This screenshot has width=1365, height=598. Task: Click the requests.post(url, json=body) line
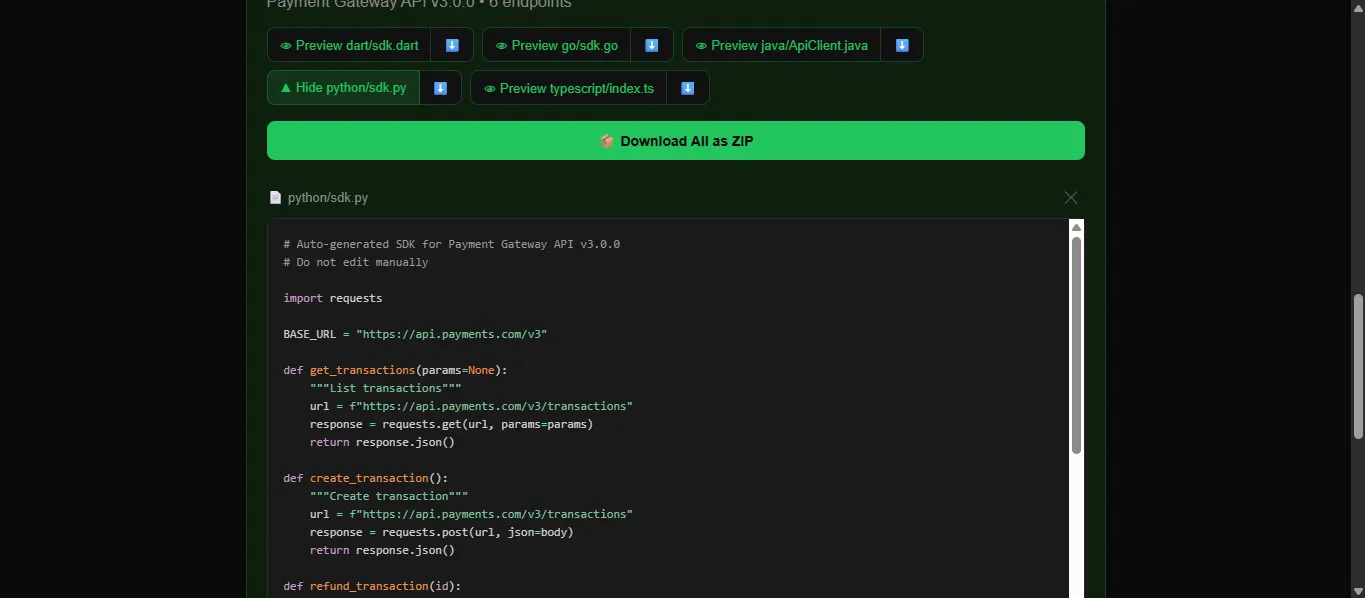[442, 532]
